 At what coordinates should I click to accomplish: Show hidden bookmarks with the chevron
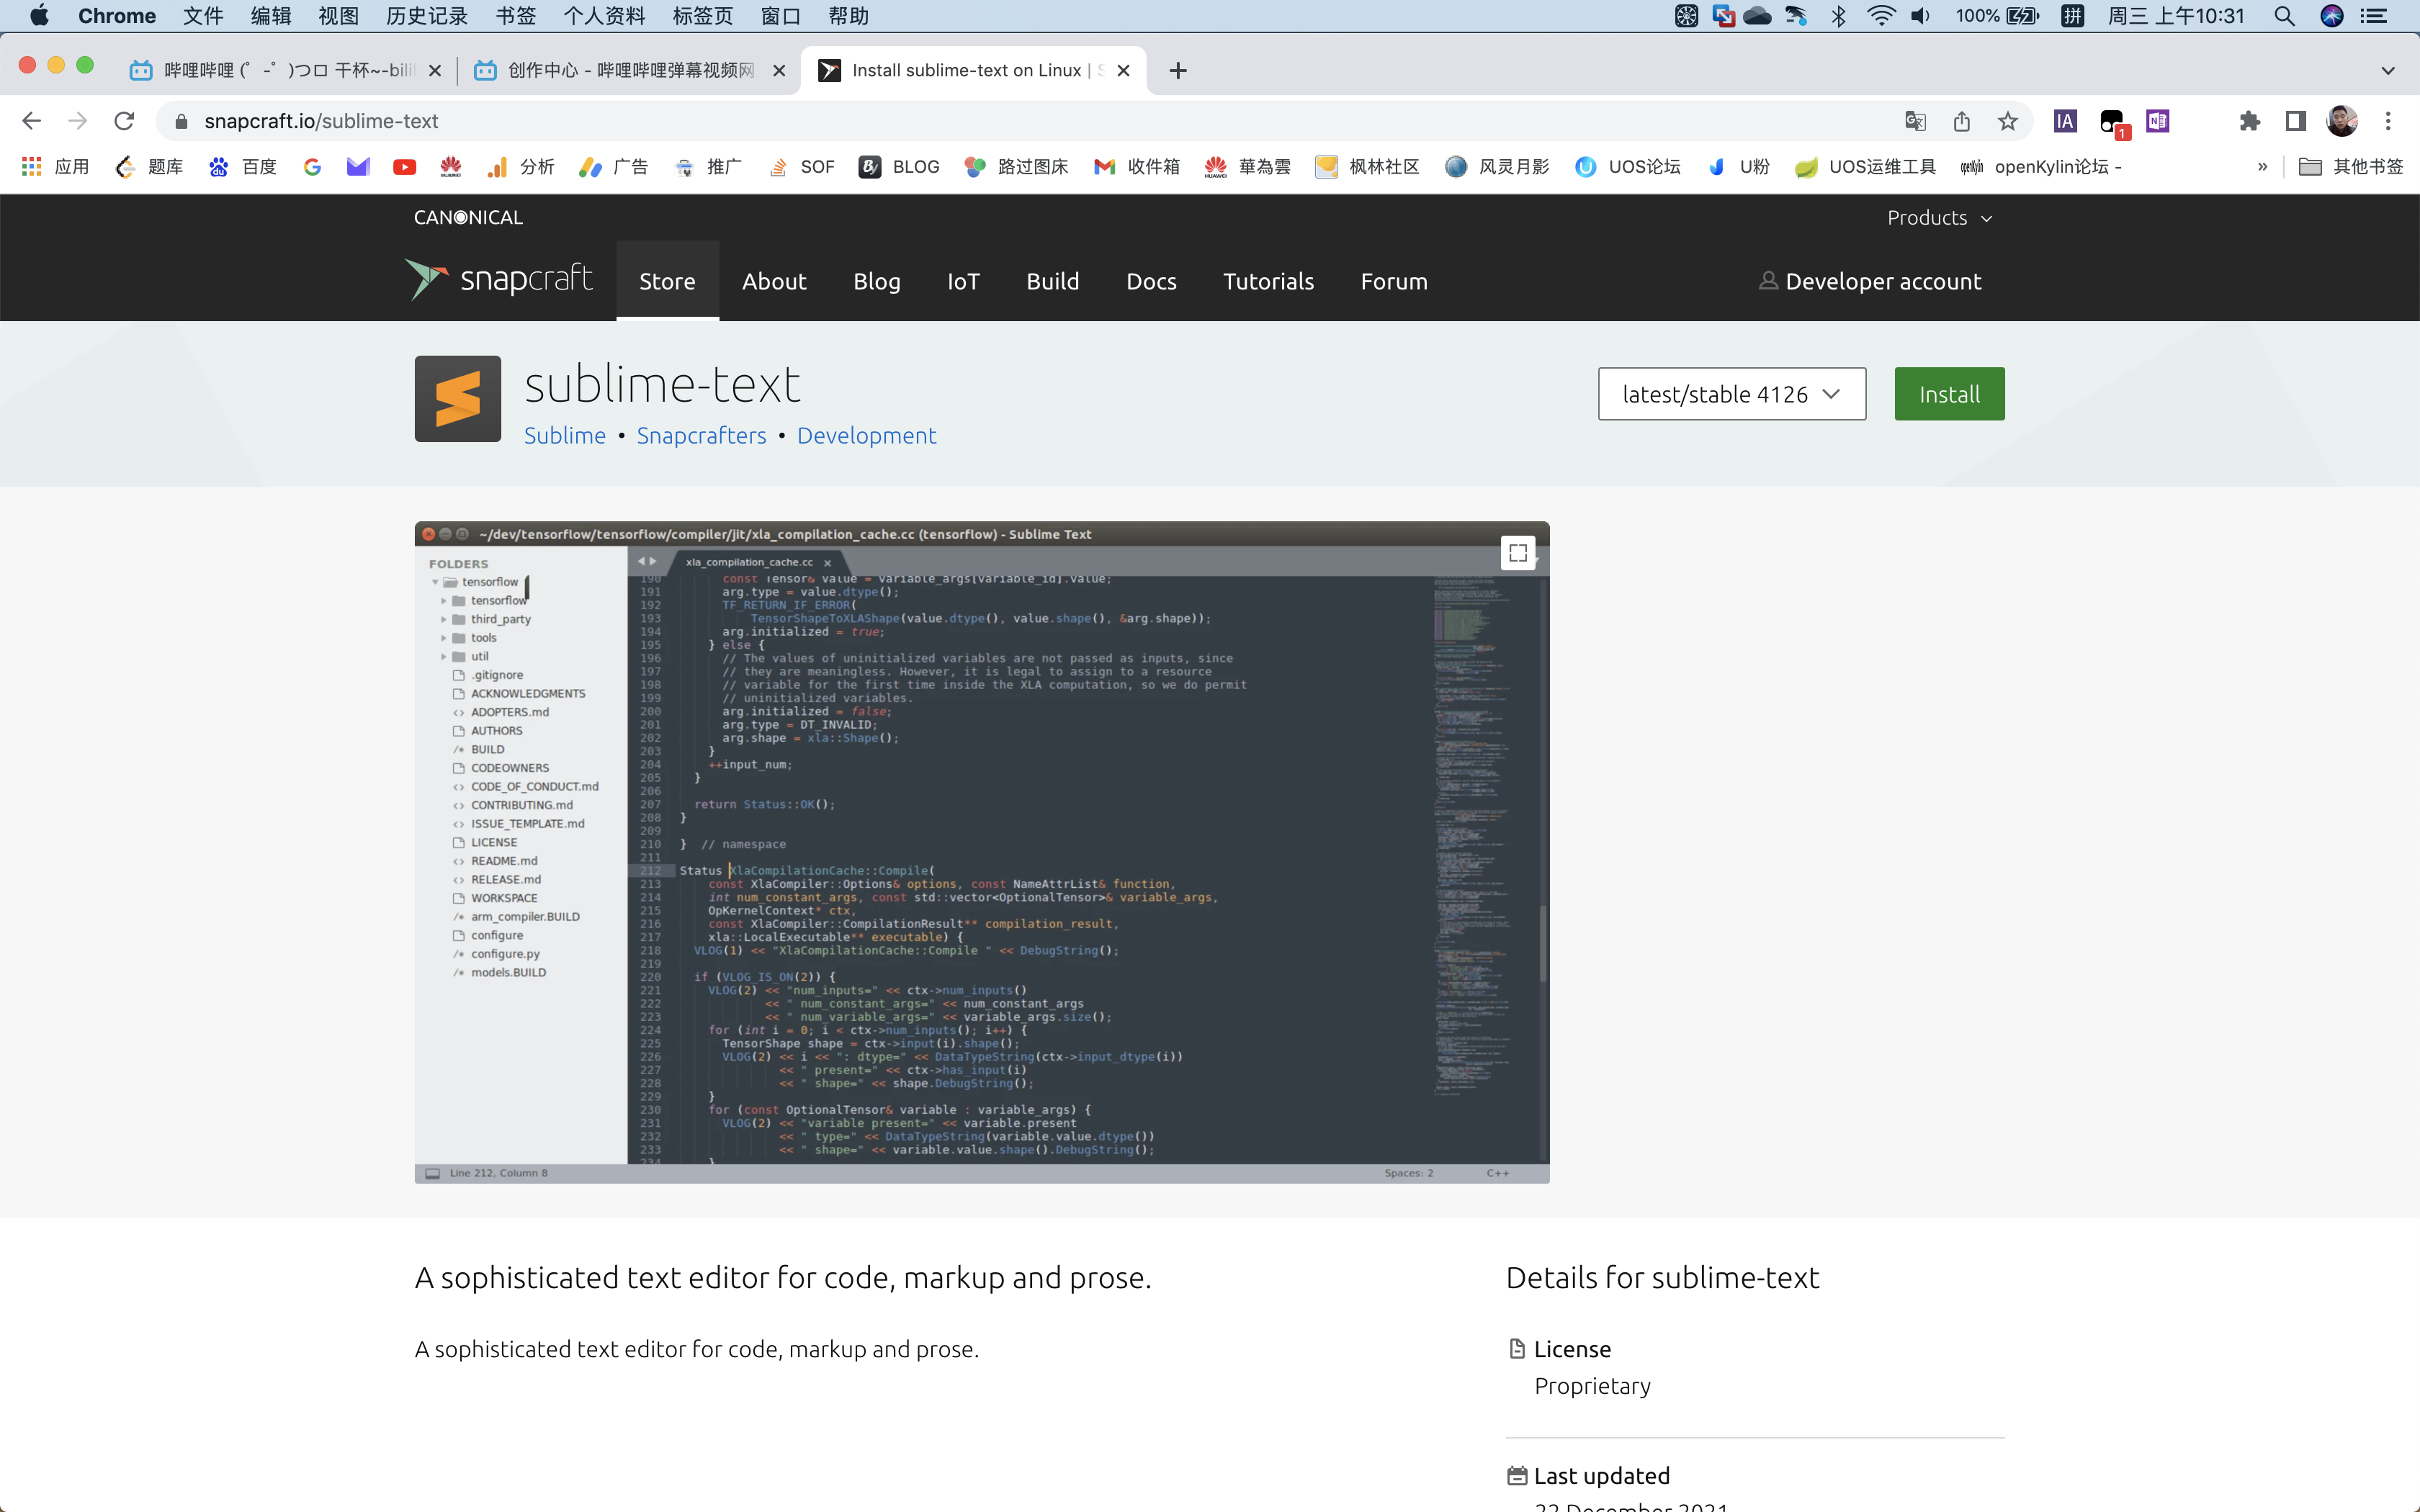coord(2261,166)
